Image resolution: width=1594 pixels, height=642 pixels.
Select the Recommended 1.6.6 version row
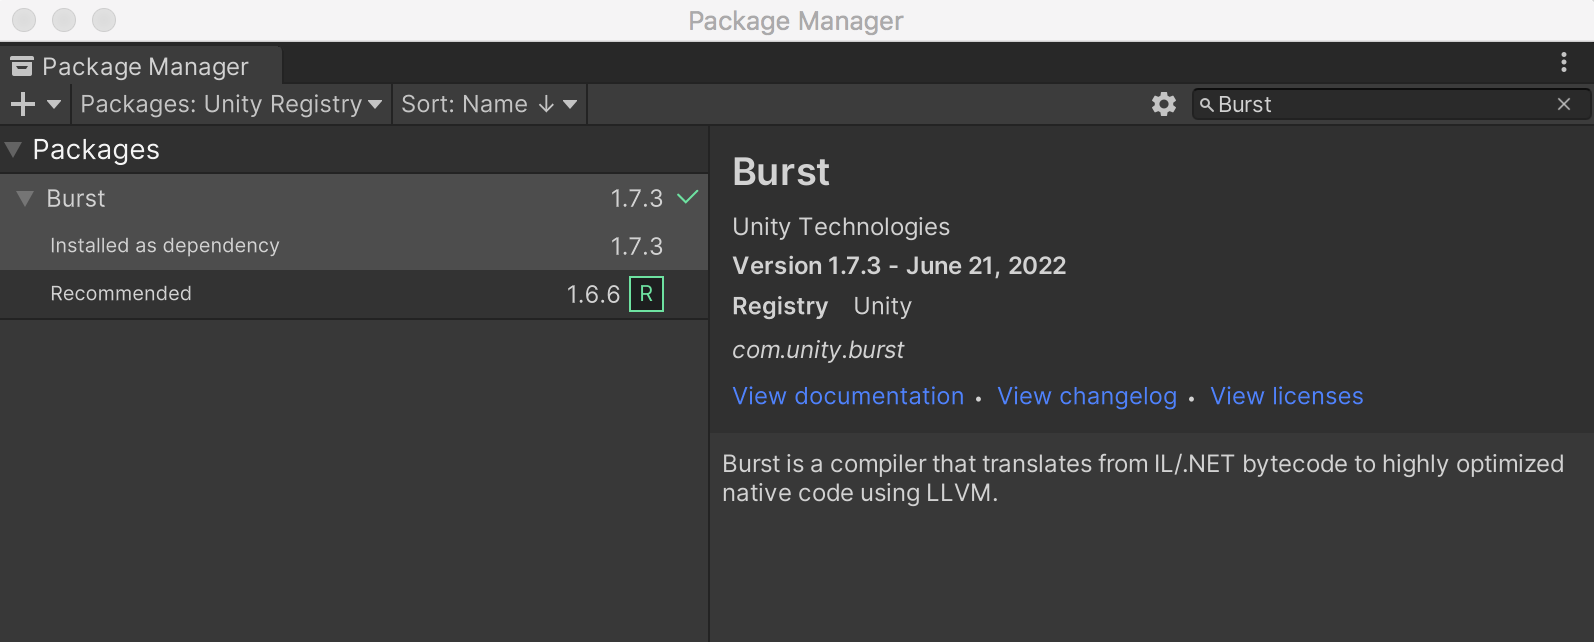tap(300, 294)
